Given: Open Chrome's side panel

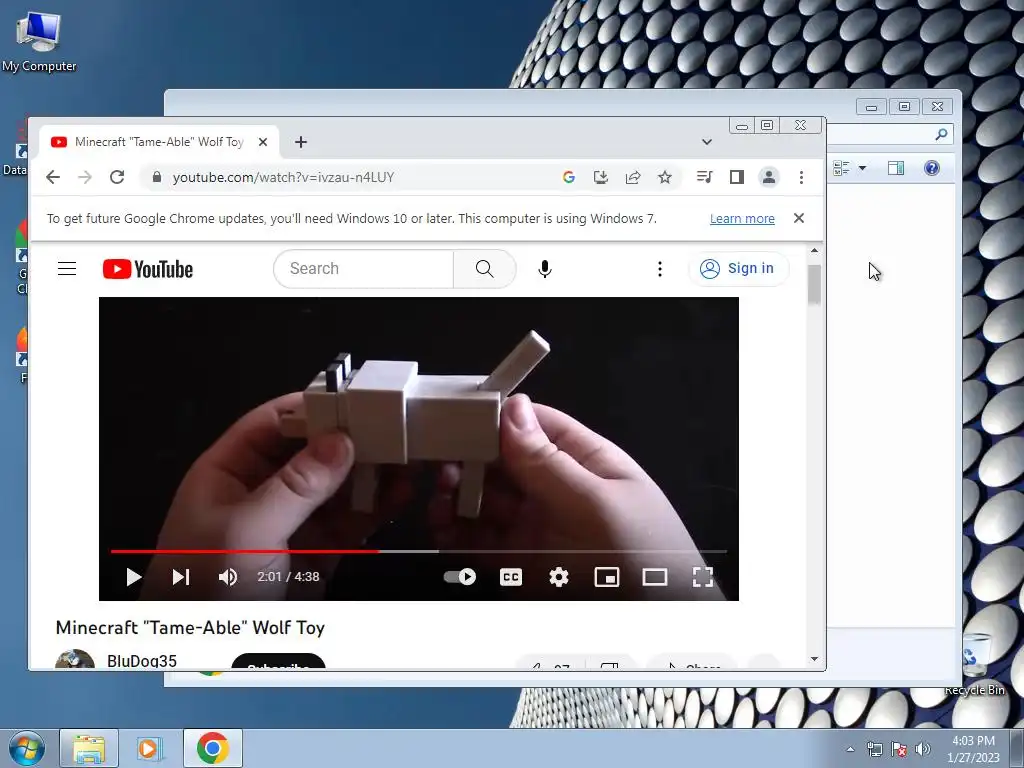Looking at the screenshot, I should click(x=737, y=177).
